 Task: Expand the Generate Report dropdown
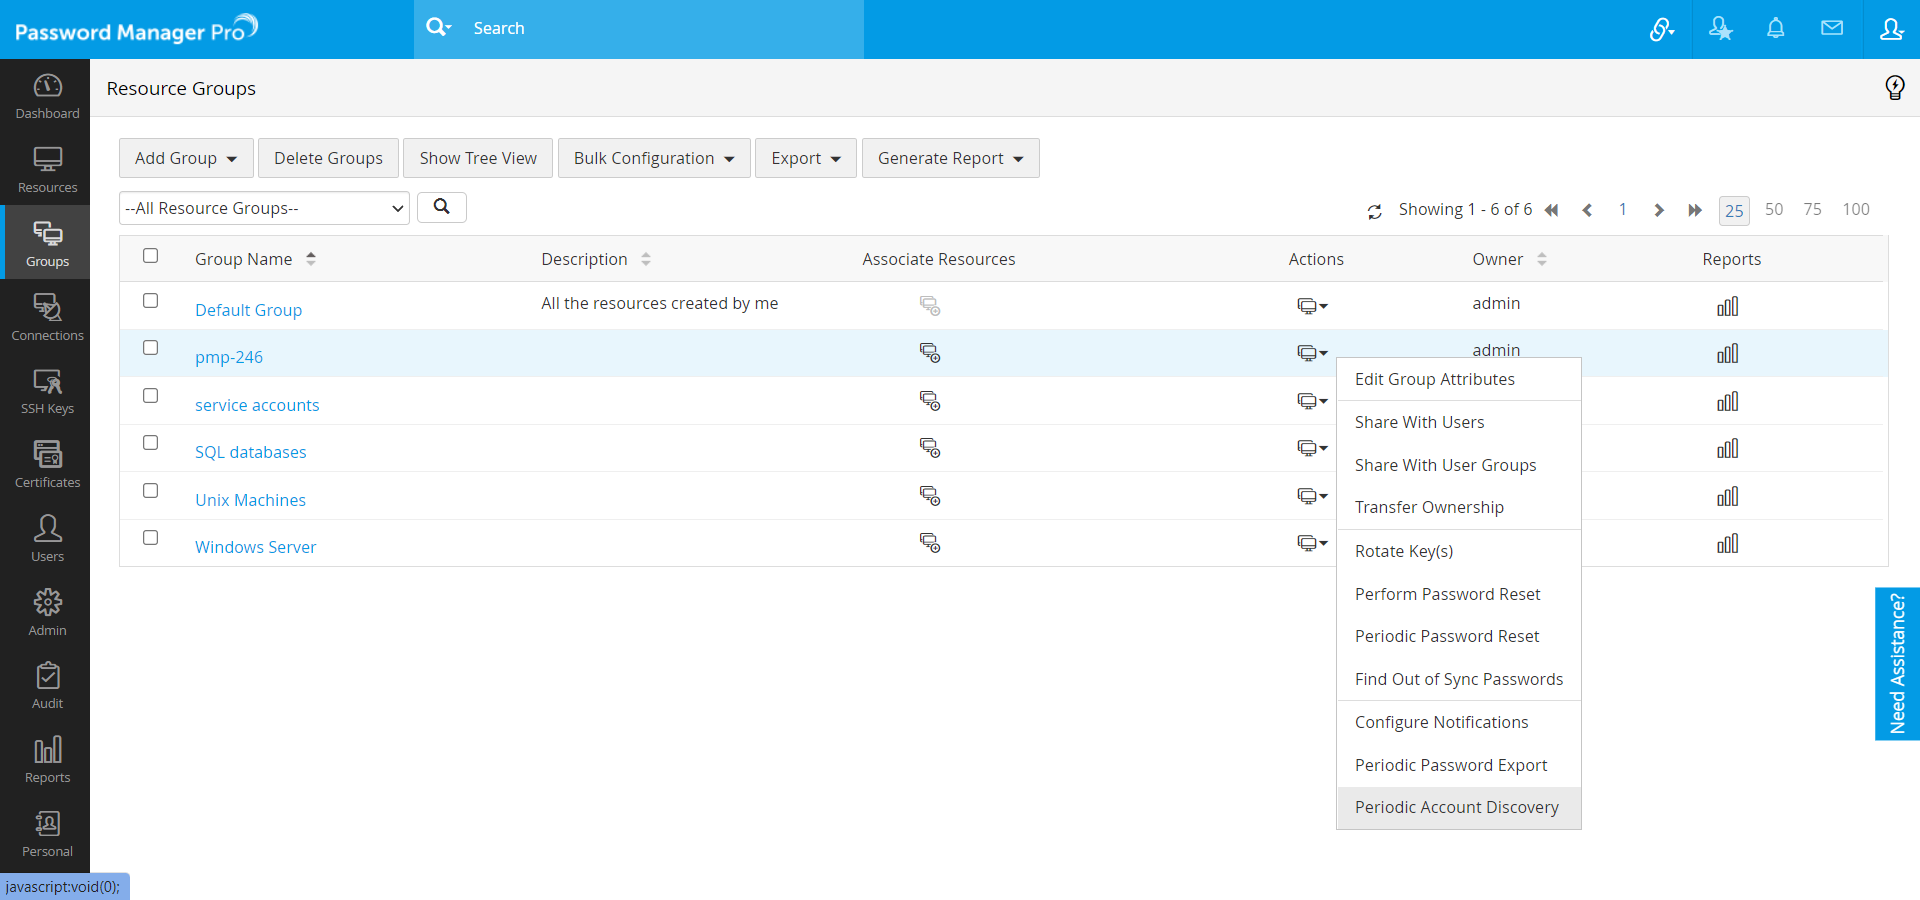pyautogui.click(x=950, y=158)
